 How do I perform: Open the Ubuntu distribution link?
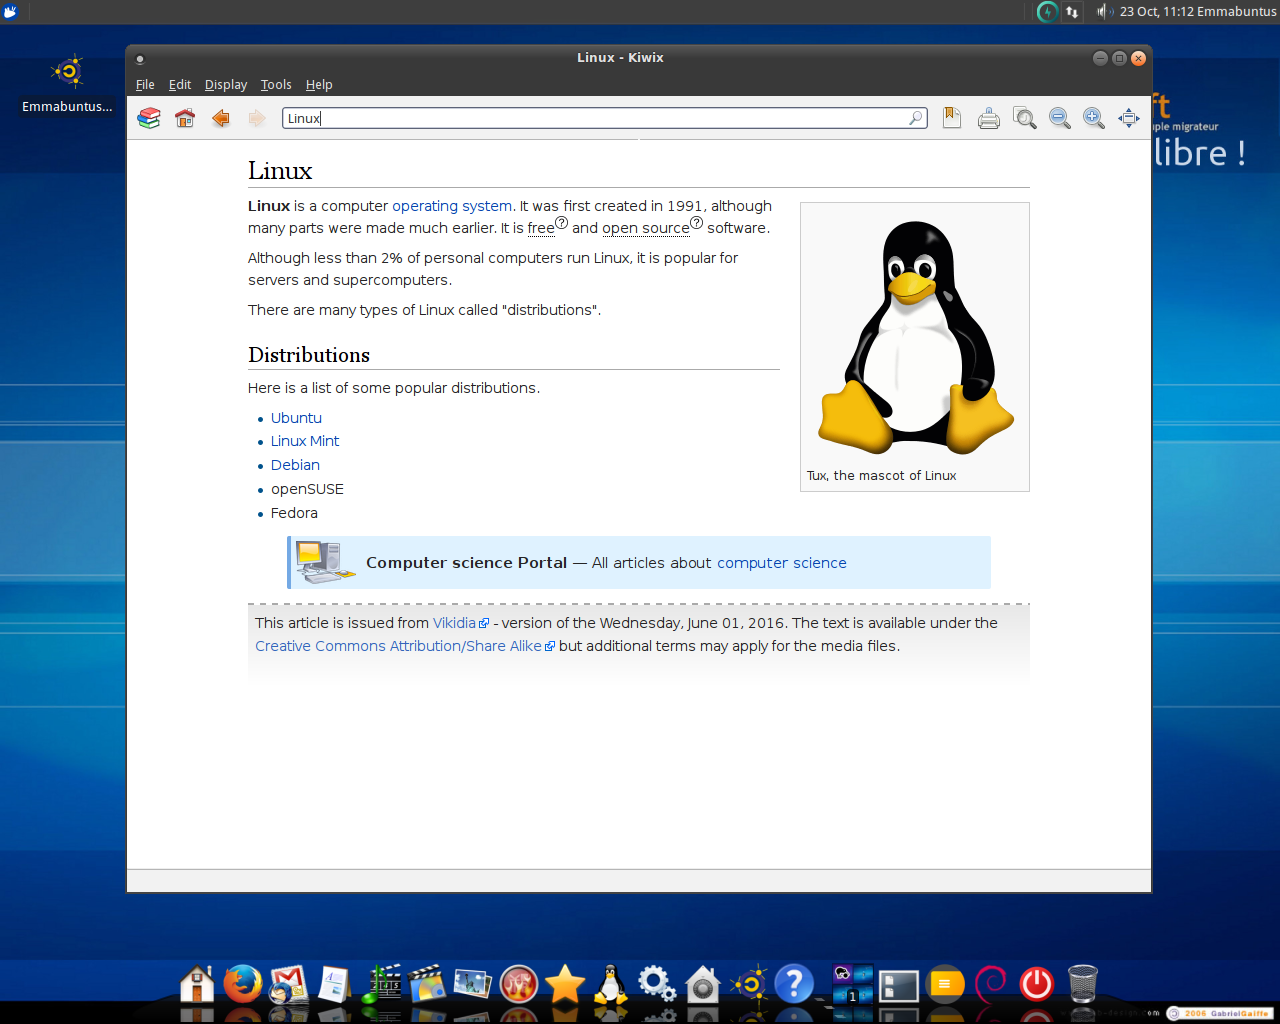(x=296, y=418)
